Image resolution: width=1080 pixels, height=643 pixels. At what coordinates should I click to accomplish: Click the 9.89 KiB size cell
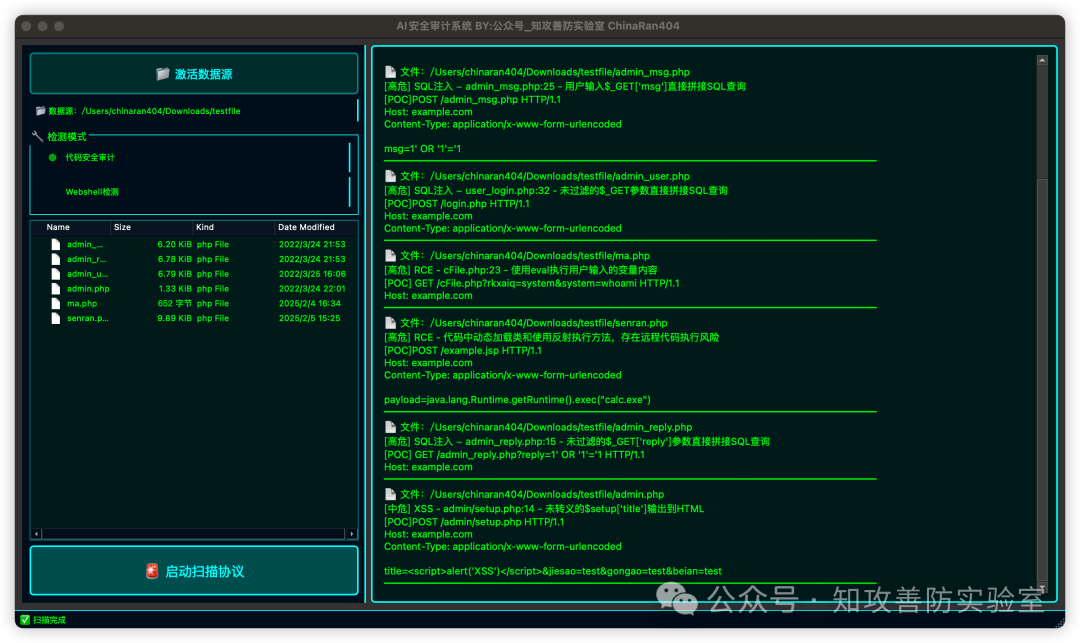point(174,318)
